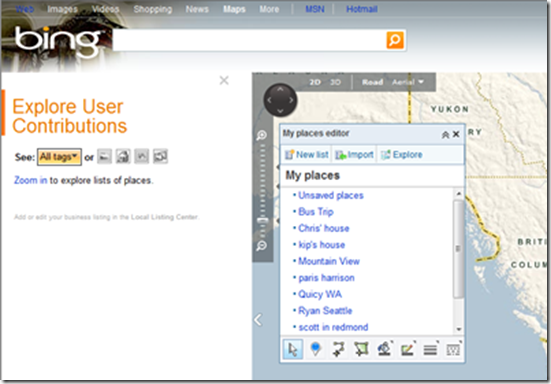
Task: Close the My places editor
Action: click(x=456, y=134)
